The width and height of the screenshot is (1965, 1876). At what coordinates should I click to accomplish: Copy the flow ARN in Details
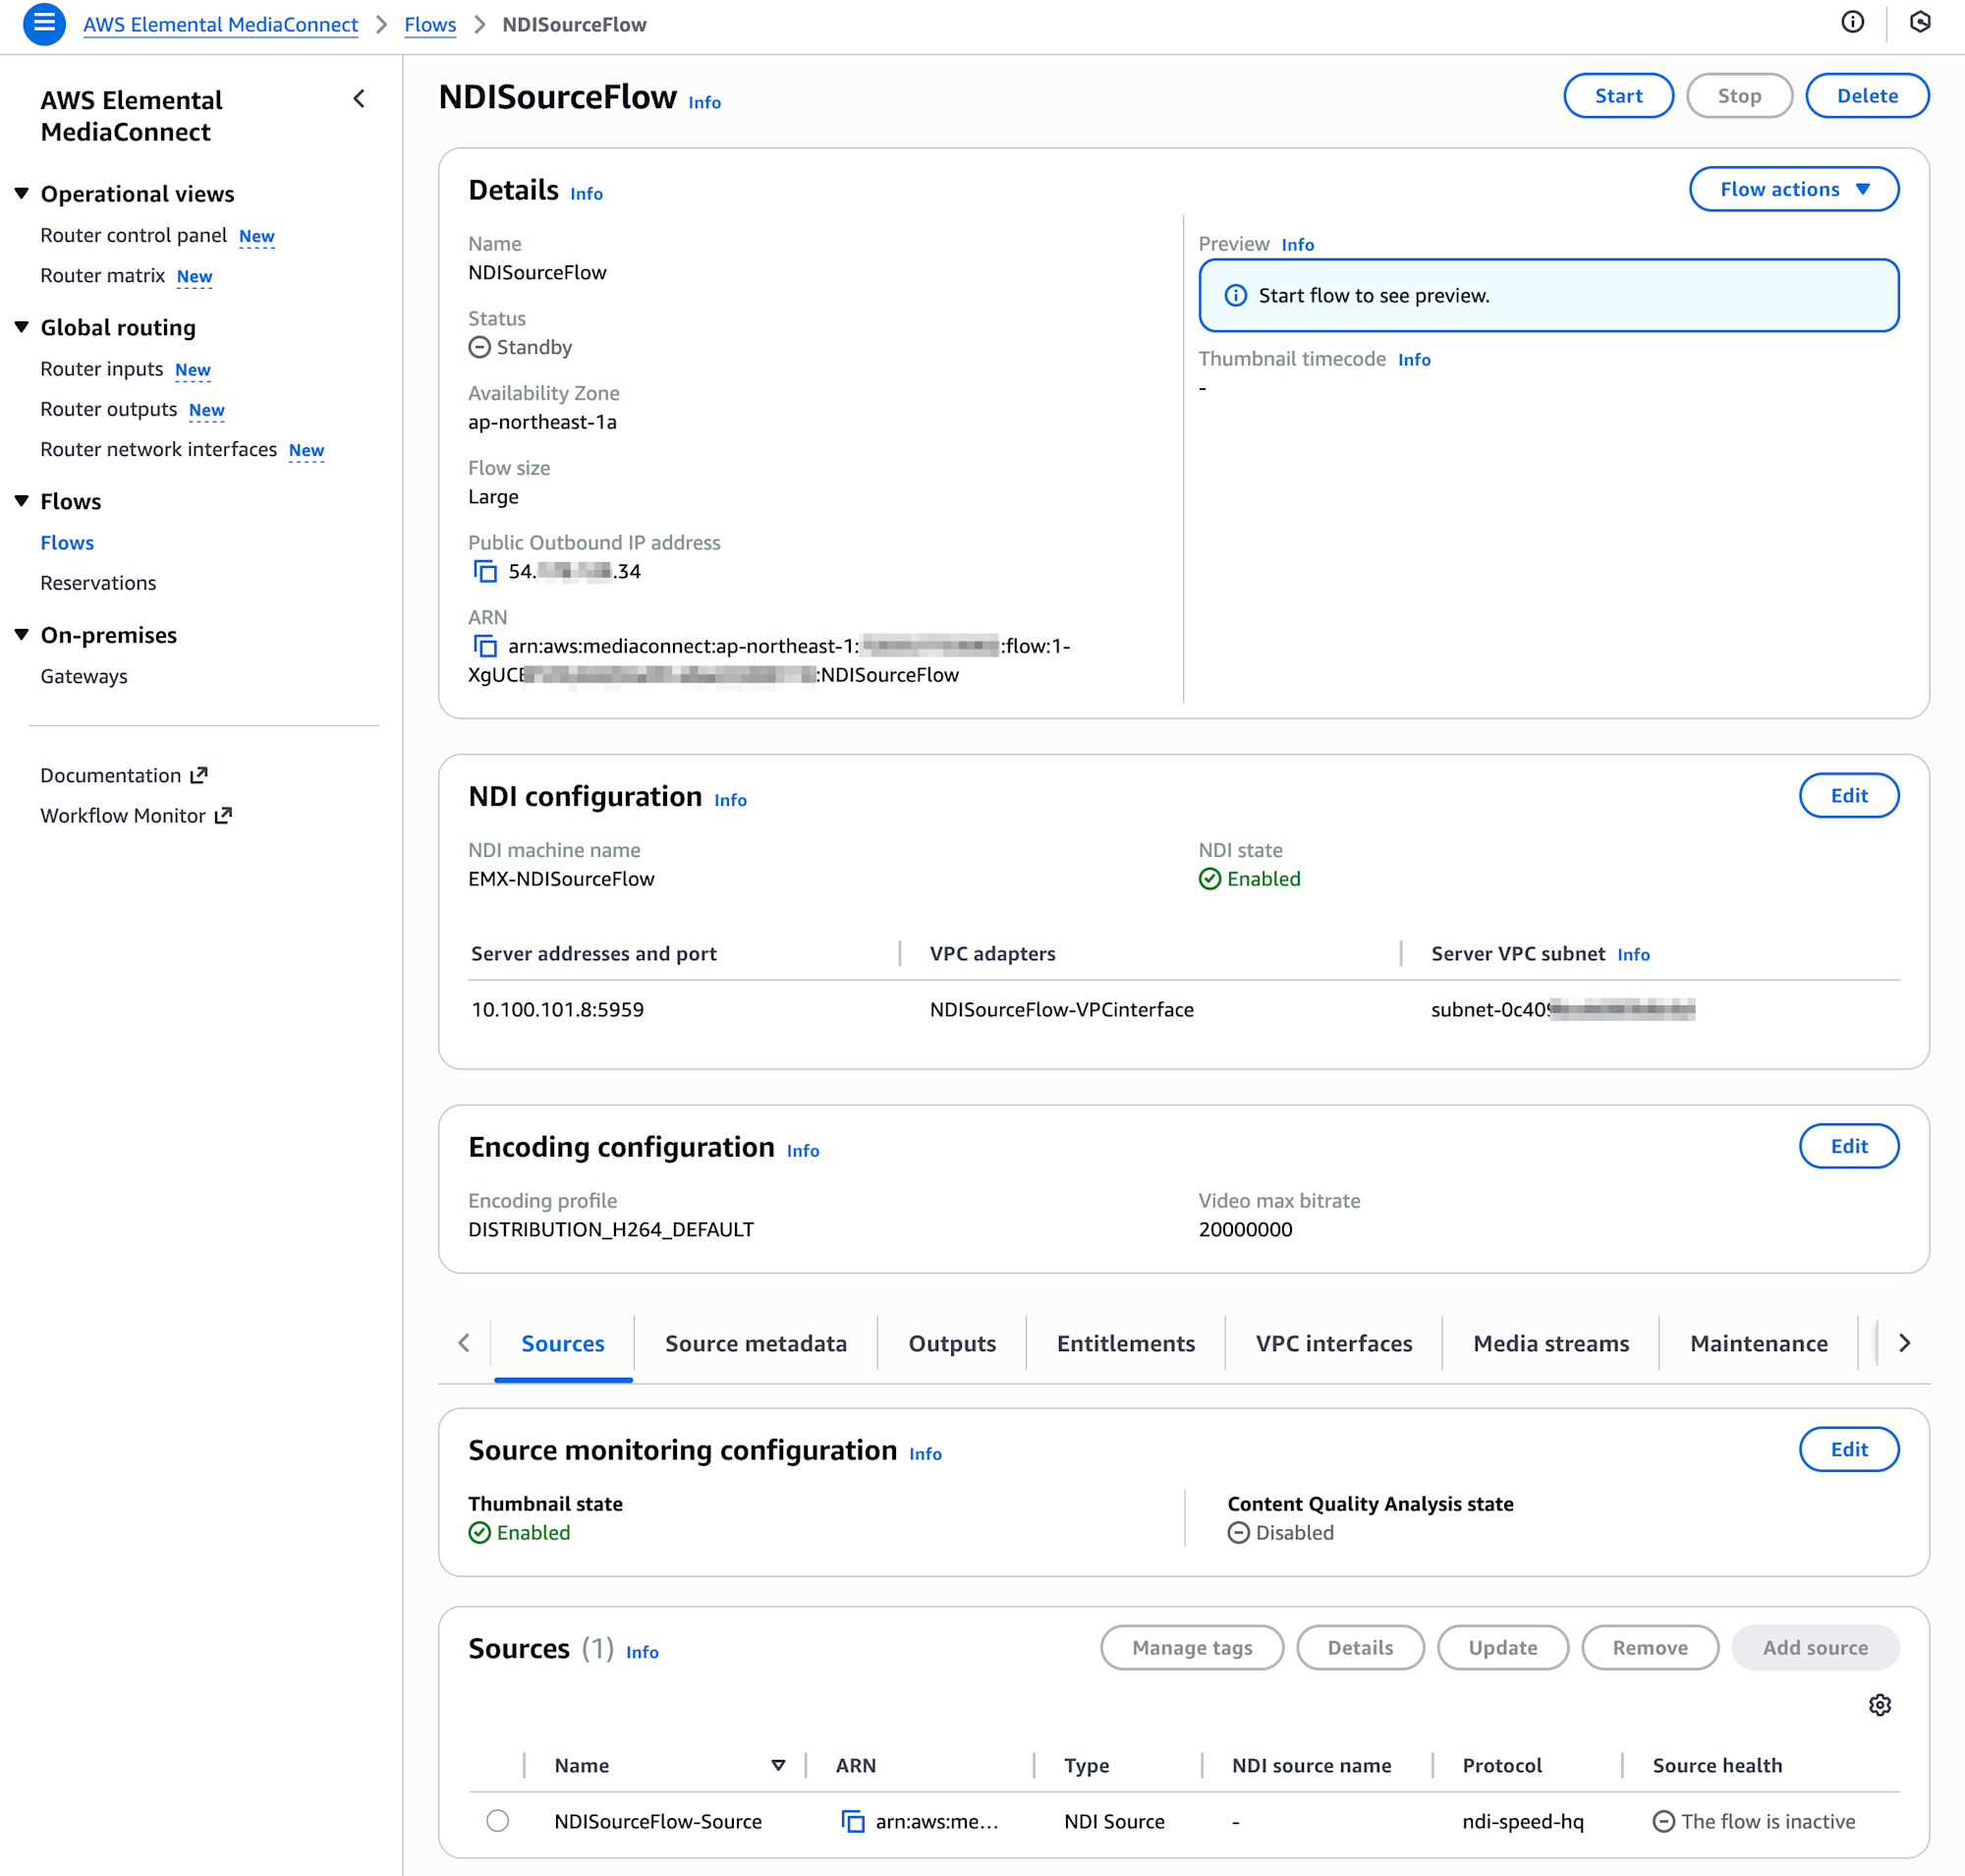(485, 646)
